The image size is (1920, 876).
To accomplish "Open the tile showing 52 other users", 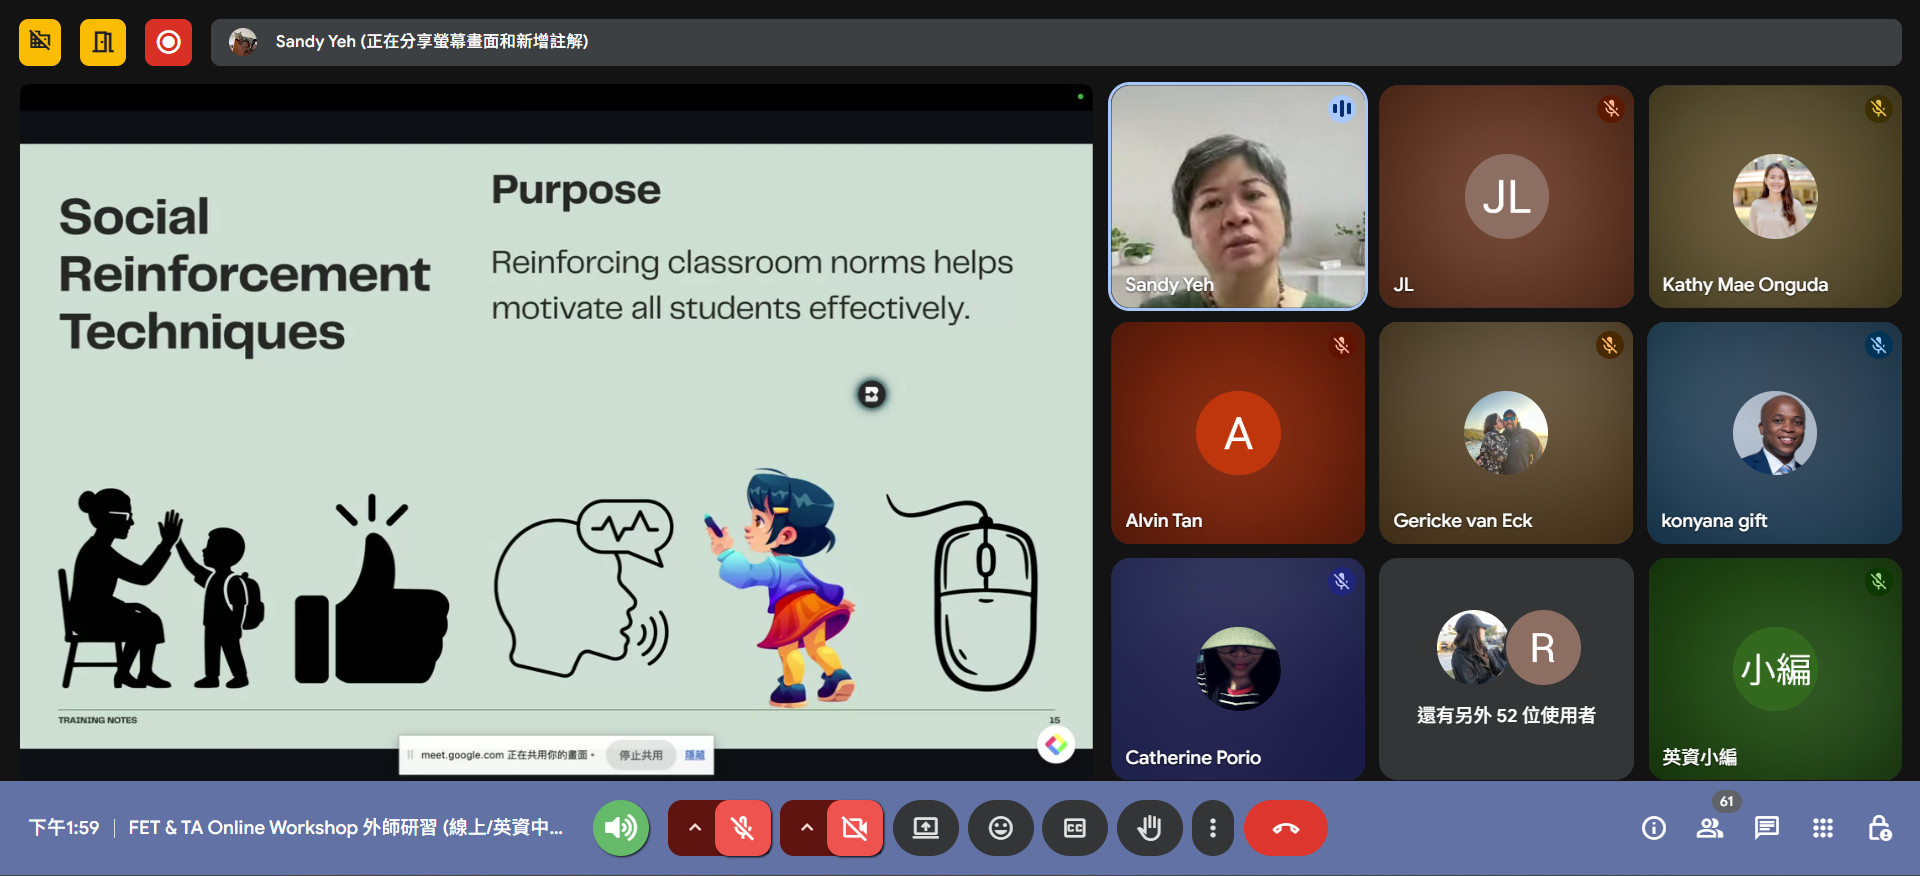I will point(1505,668).
